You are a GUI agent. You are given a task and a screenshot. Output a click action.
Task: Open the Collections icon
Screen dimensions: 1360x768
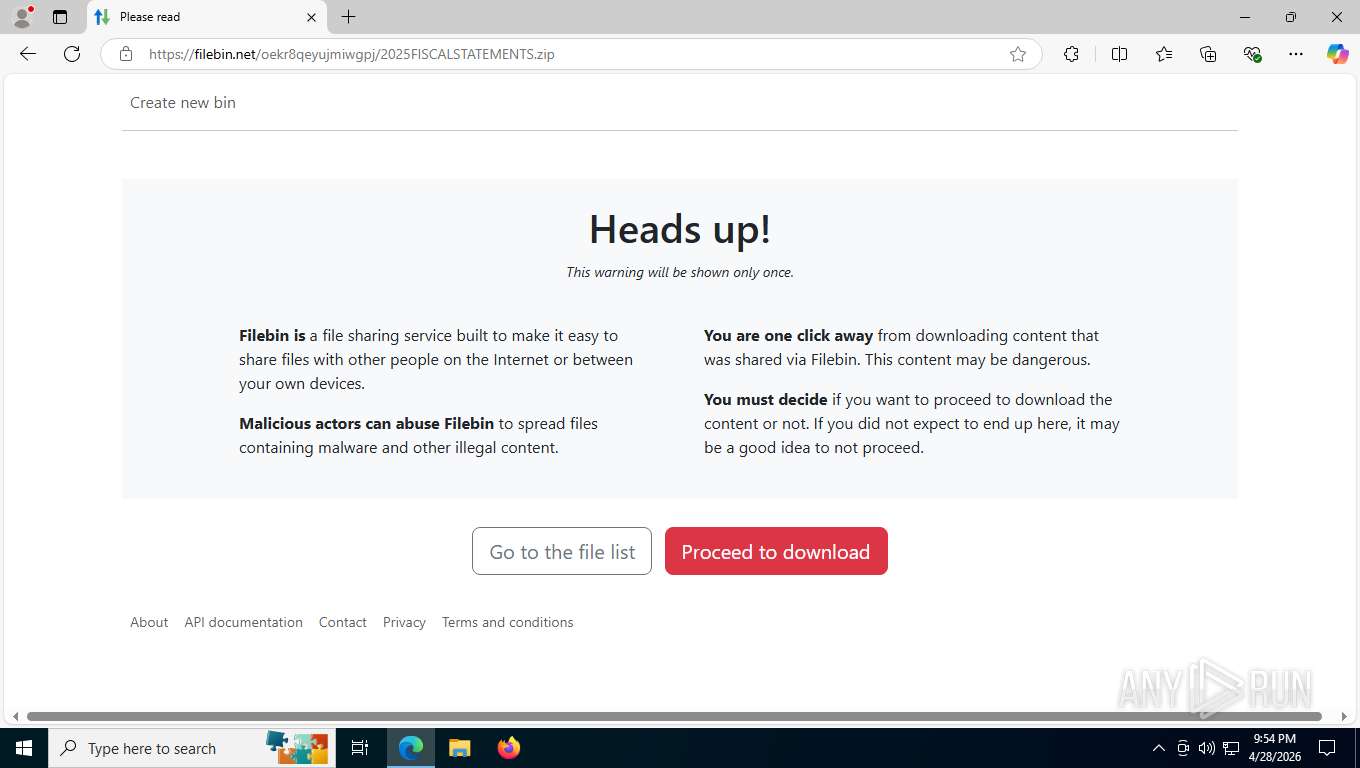click(1208, 54)
